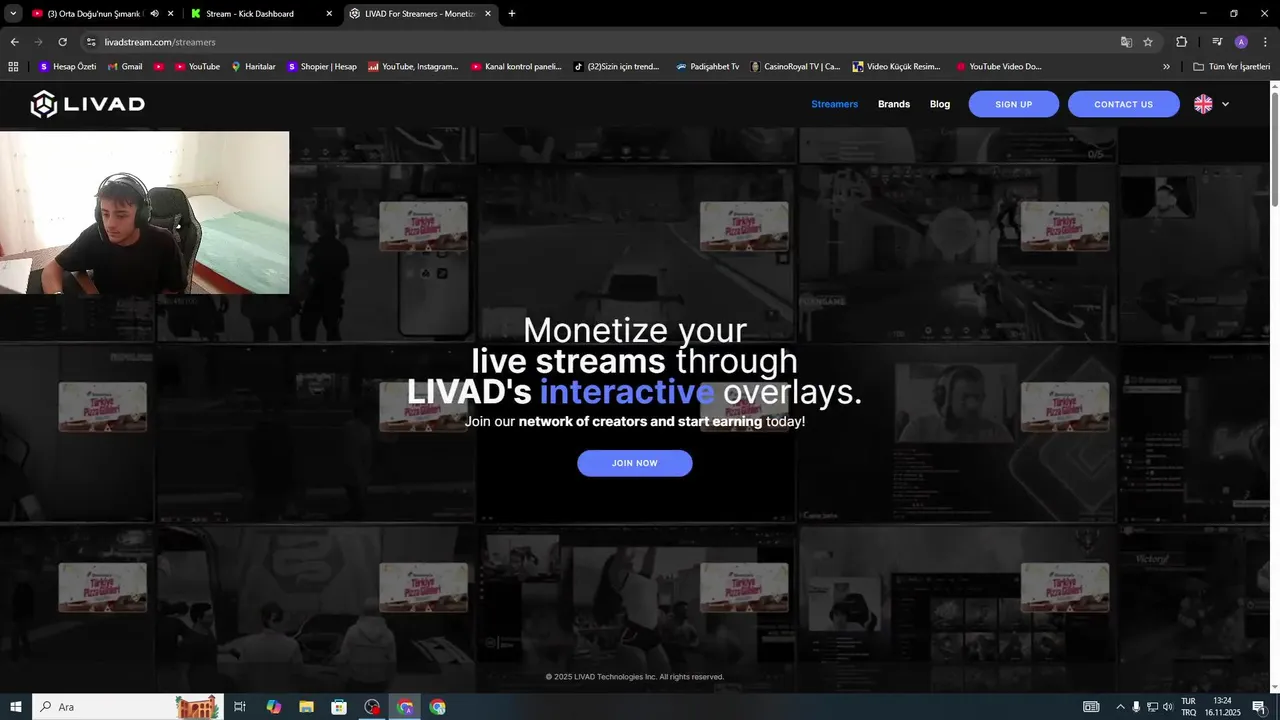The image size is (1280, 720).
Task: Open the CasinoRoyal TV bookmark
Action: (795, 67)
